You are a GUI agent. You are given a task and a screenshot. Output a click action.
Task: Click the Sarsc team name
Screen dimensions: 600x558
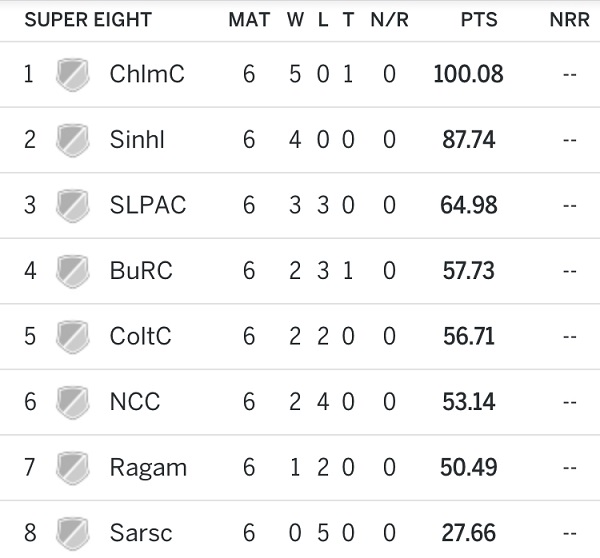click(x=140, y=532)
